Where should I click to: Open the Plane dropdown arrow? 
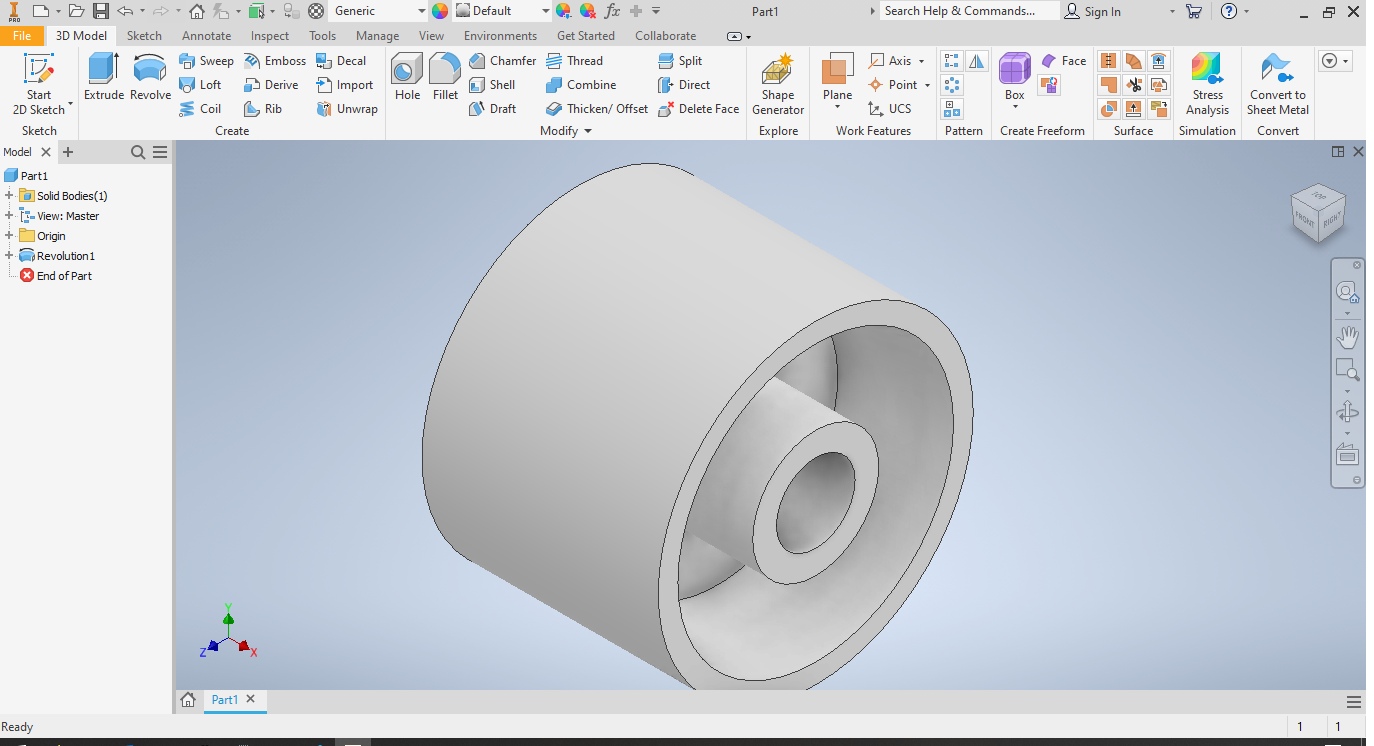click(837, 107)
